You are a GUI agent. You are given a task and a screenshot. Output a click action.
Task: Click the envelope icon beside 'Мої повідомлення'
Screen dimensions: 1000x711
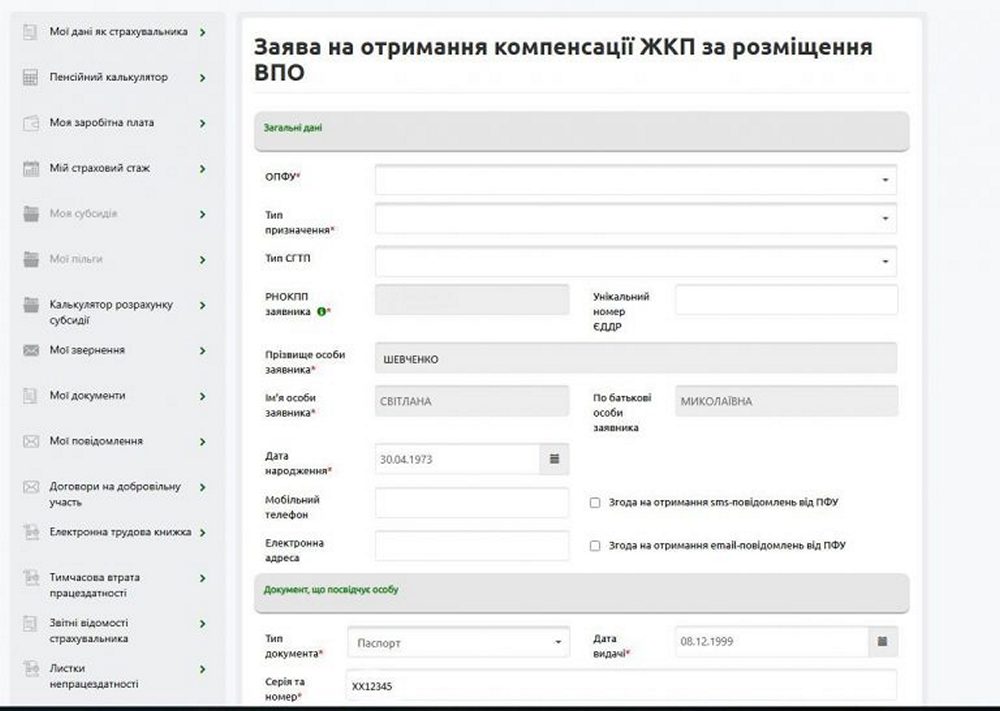30,441
